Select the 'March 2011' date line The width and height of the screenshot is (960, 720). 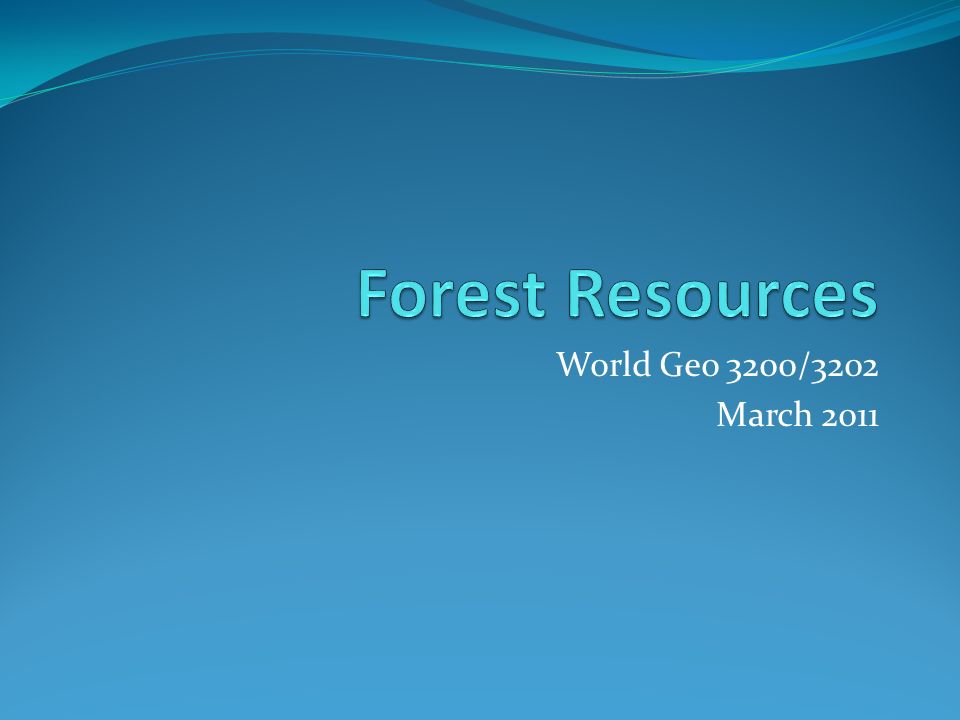tap(797, 414)
